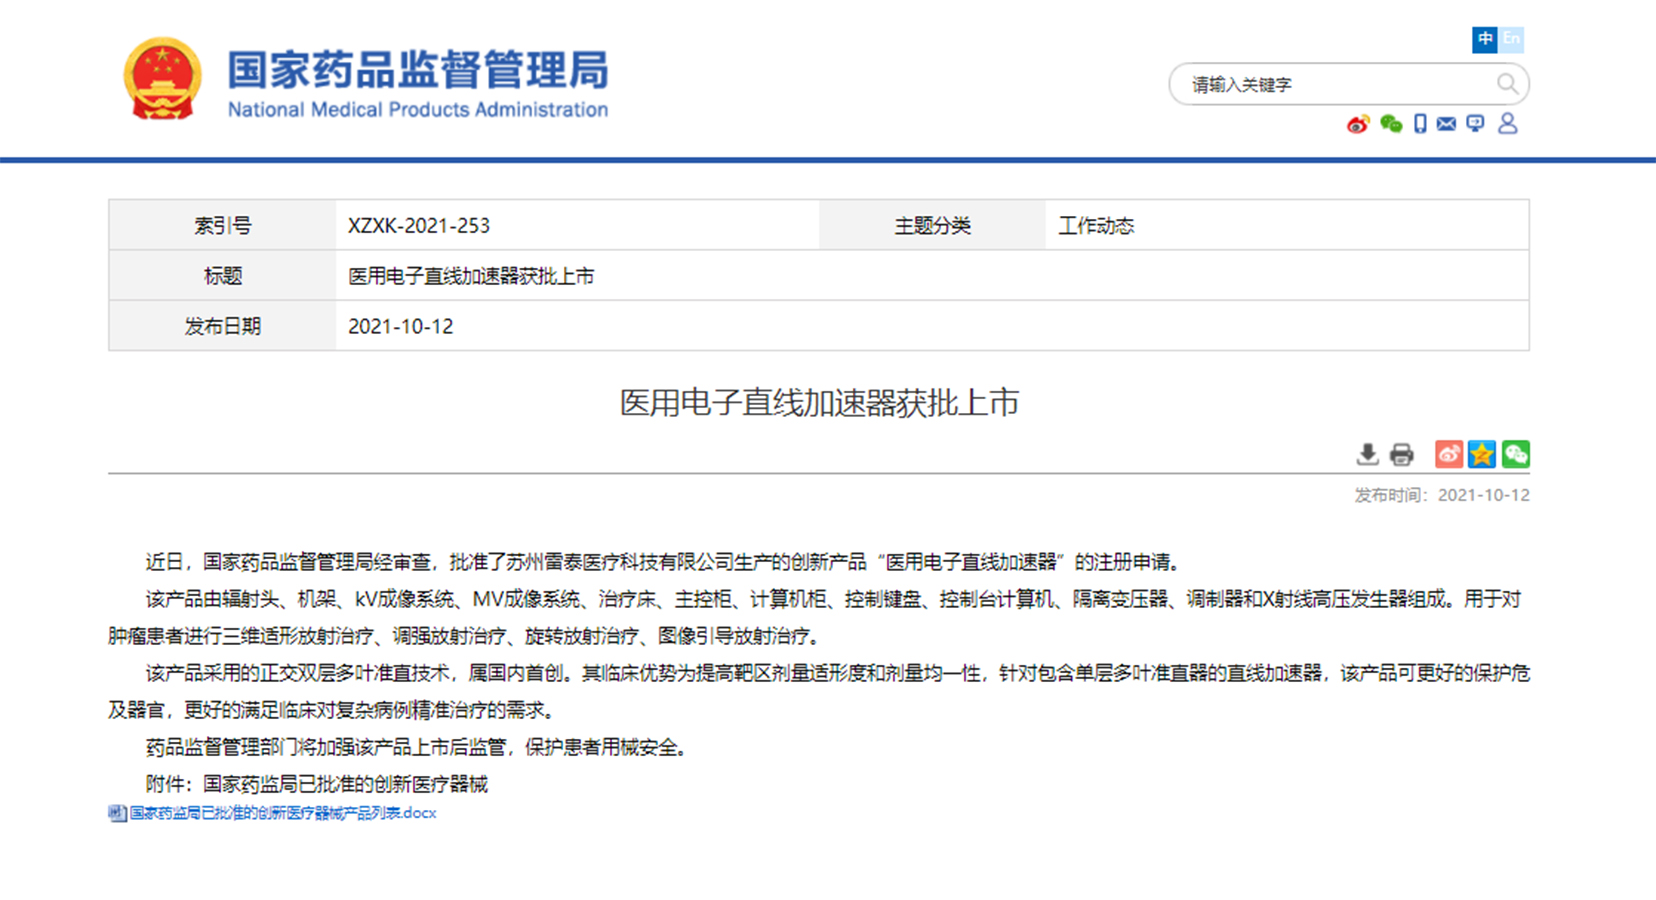
Task: Switch language to En (English)
Action: pos(1510,39)
